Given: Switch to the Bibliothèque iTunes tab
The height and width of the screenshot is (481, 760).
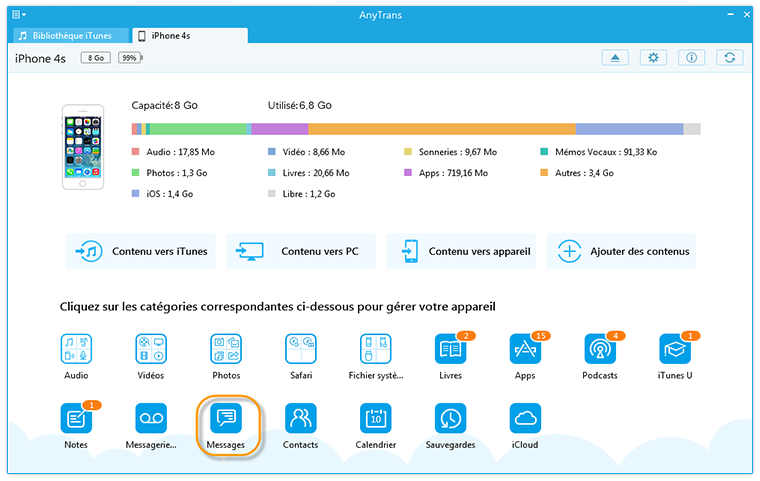Looking at the screenshot, I should pos(71,35).
